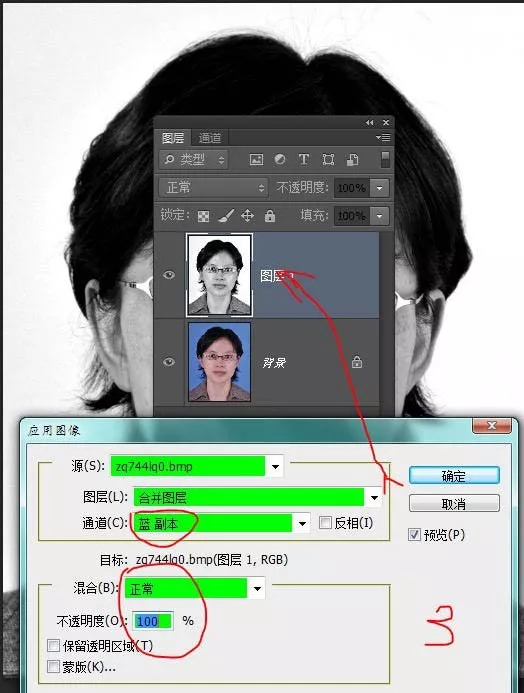Click the 背景 layer name

(274, 363)
